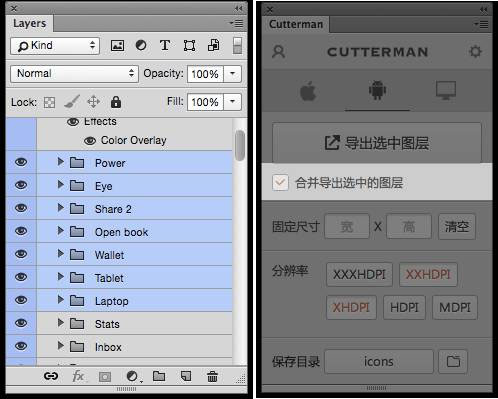Delete layer with trash icon
This screenshot has height=399, width=498.
212,376
